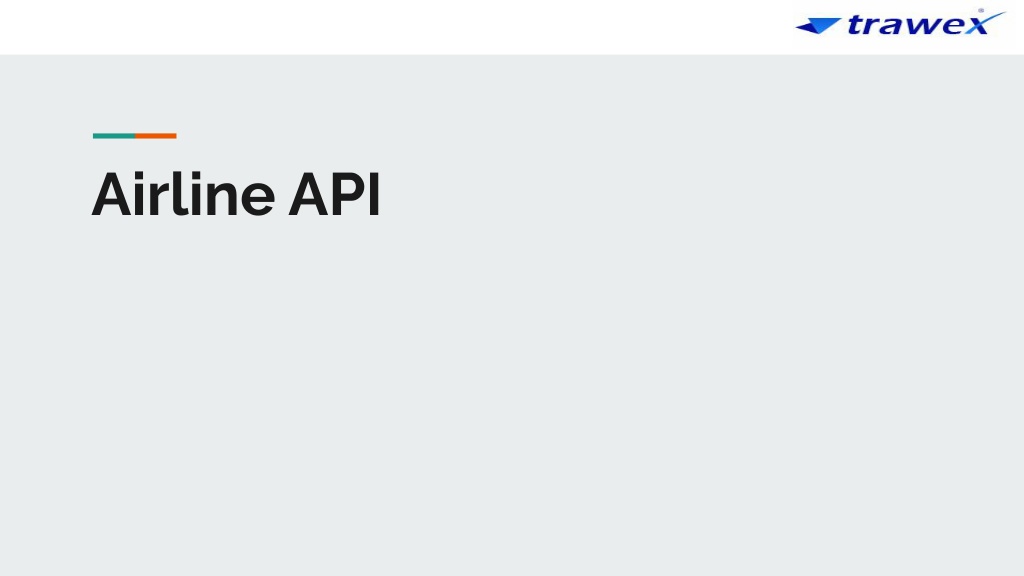Click the final letter I in API

click(374, 195)
